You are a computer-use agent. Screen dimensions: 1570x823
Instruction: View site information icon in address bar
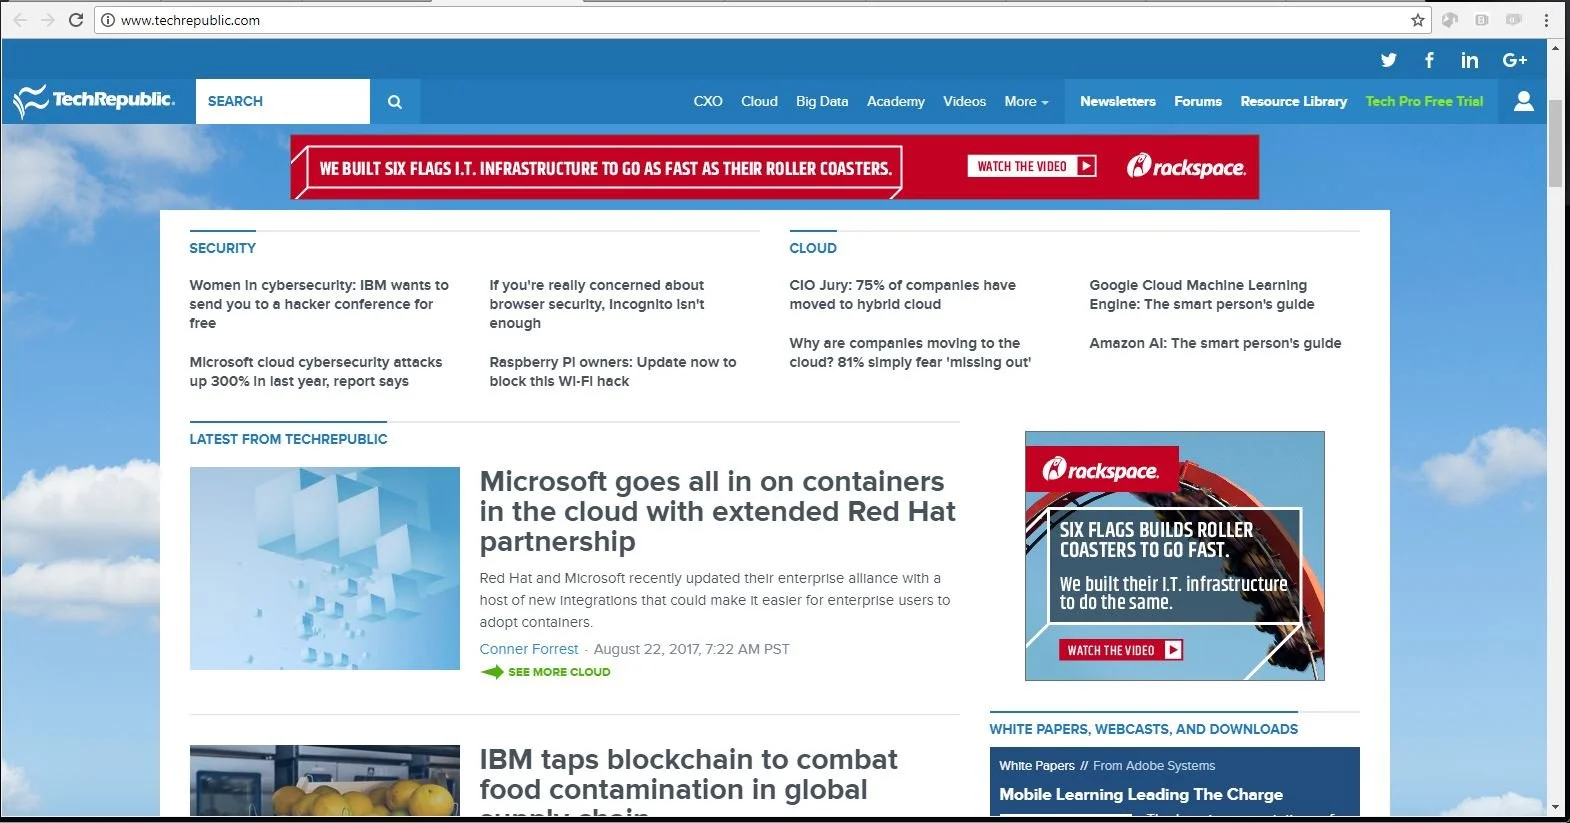click(108, 20)
